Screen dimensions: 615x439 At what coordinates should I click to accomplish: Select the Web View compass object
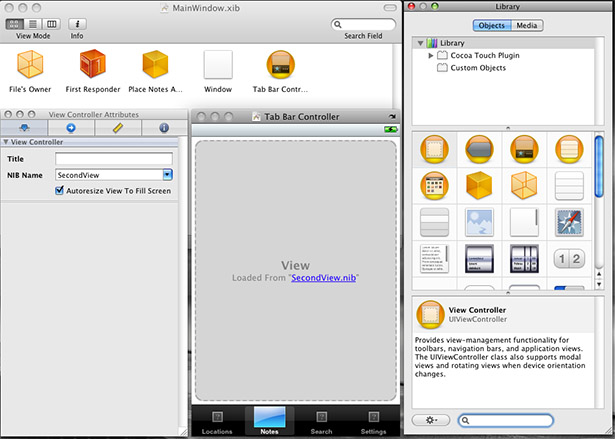570,222
